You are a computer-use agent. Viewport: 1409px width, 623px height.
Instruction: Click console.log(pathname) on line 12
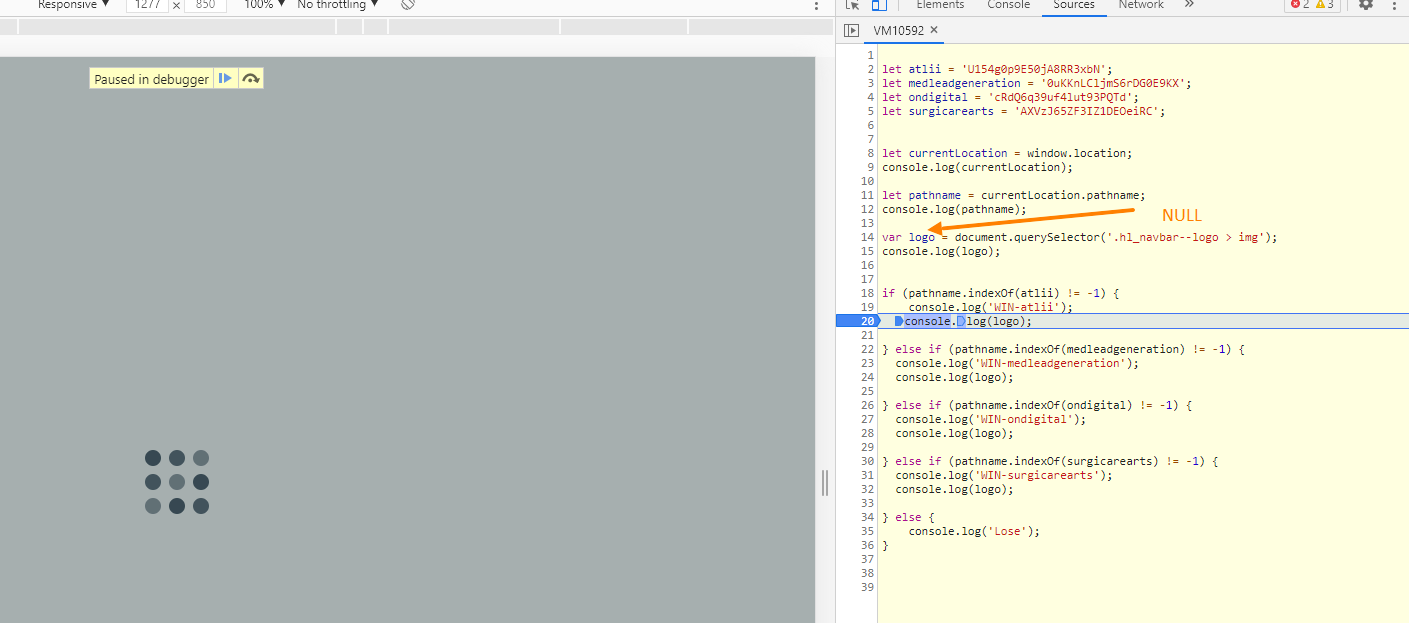pyautogui.click(x=951, y=209)
